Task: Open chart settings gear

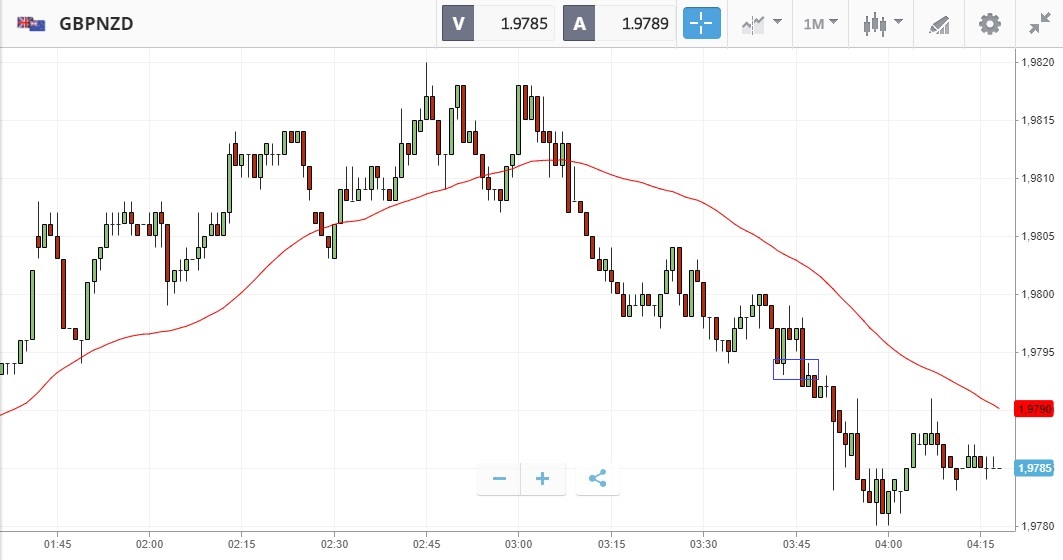Action: (990, 23)
